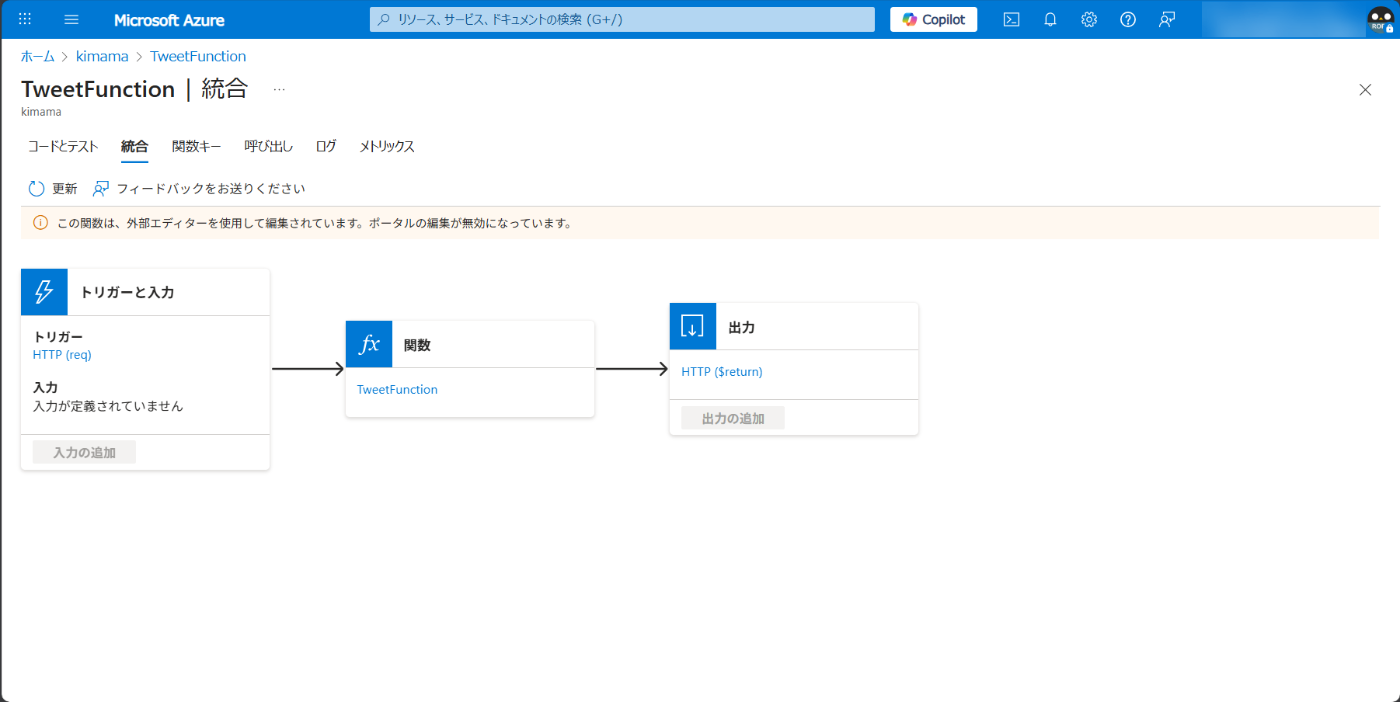Focus the resource search box

pos(622,19)
